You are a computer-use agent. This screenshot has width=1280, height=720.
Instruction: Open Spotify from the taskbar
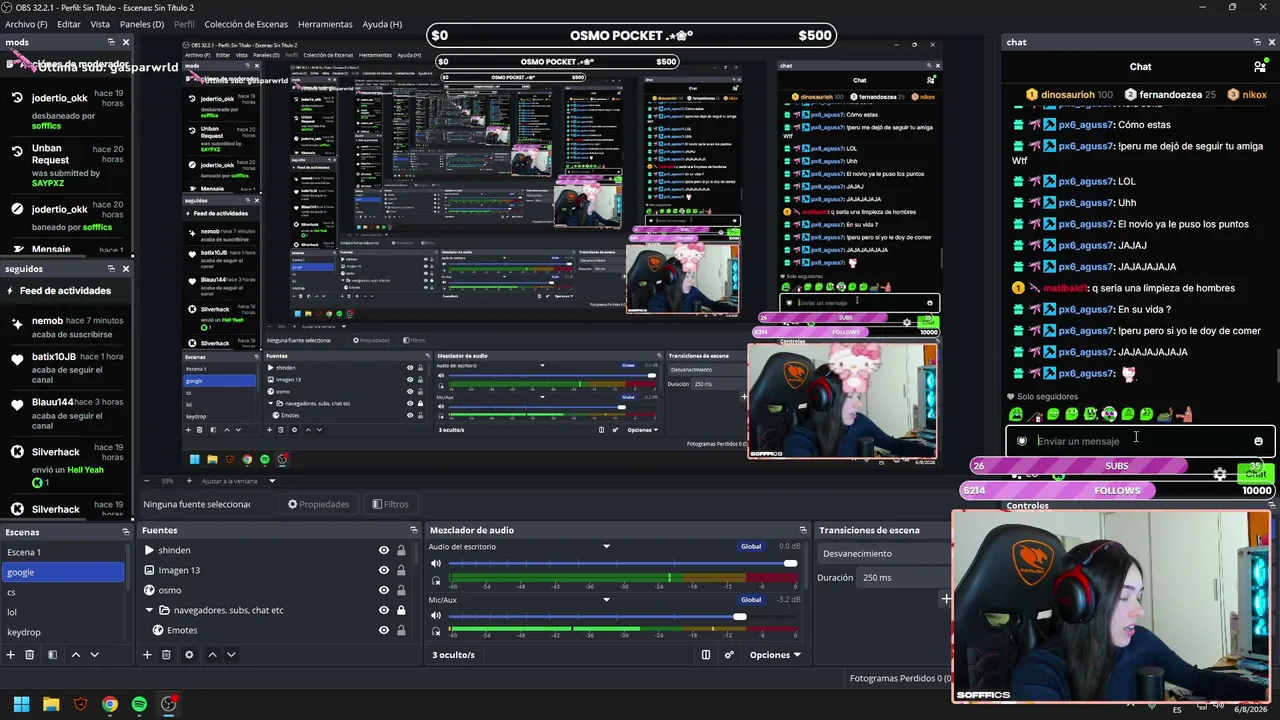(139, 704)
